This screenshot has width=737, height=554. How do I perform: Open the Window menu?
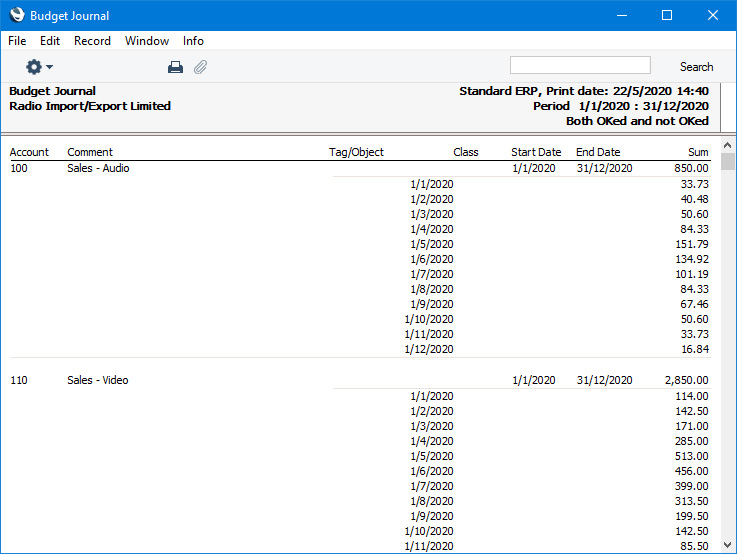[x=147, y=41]
